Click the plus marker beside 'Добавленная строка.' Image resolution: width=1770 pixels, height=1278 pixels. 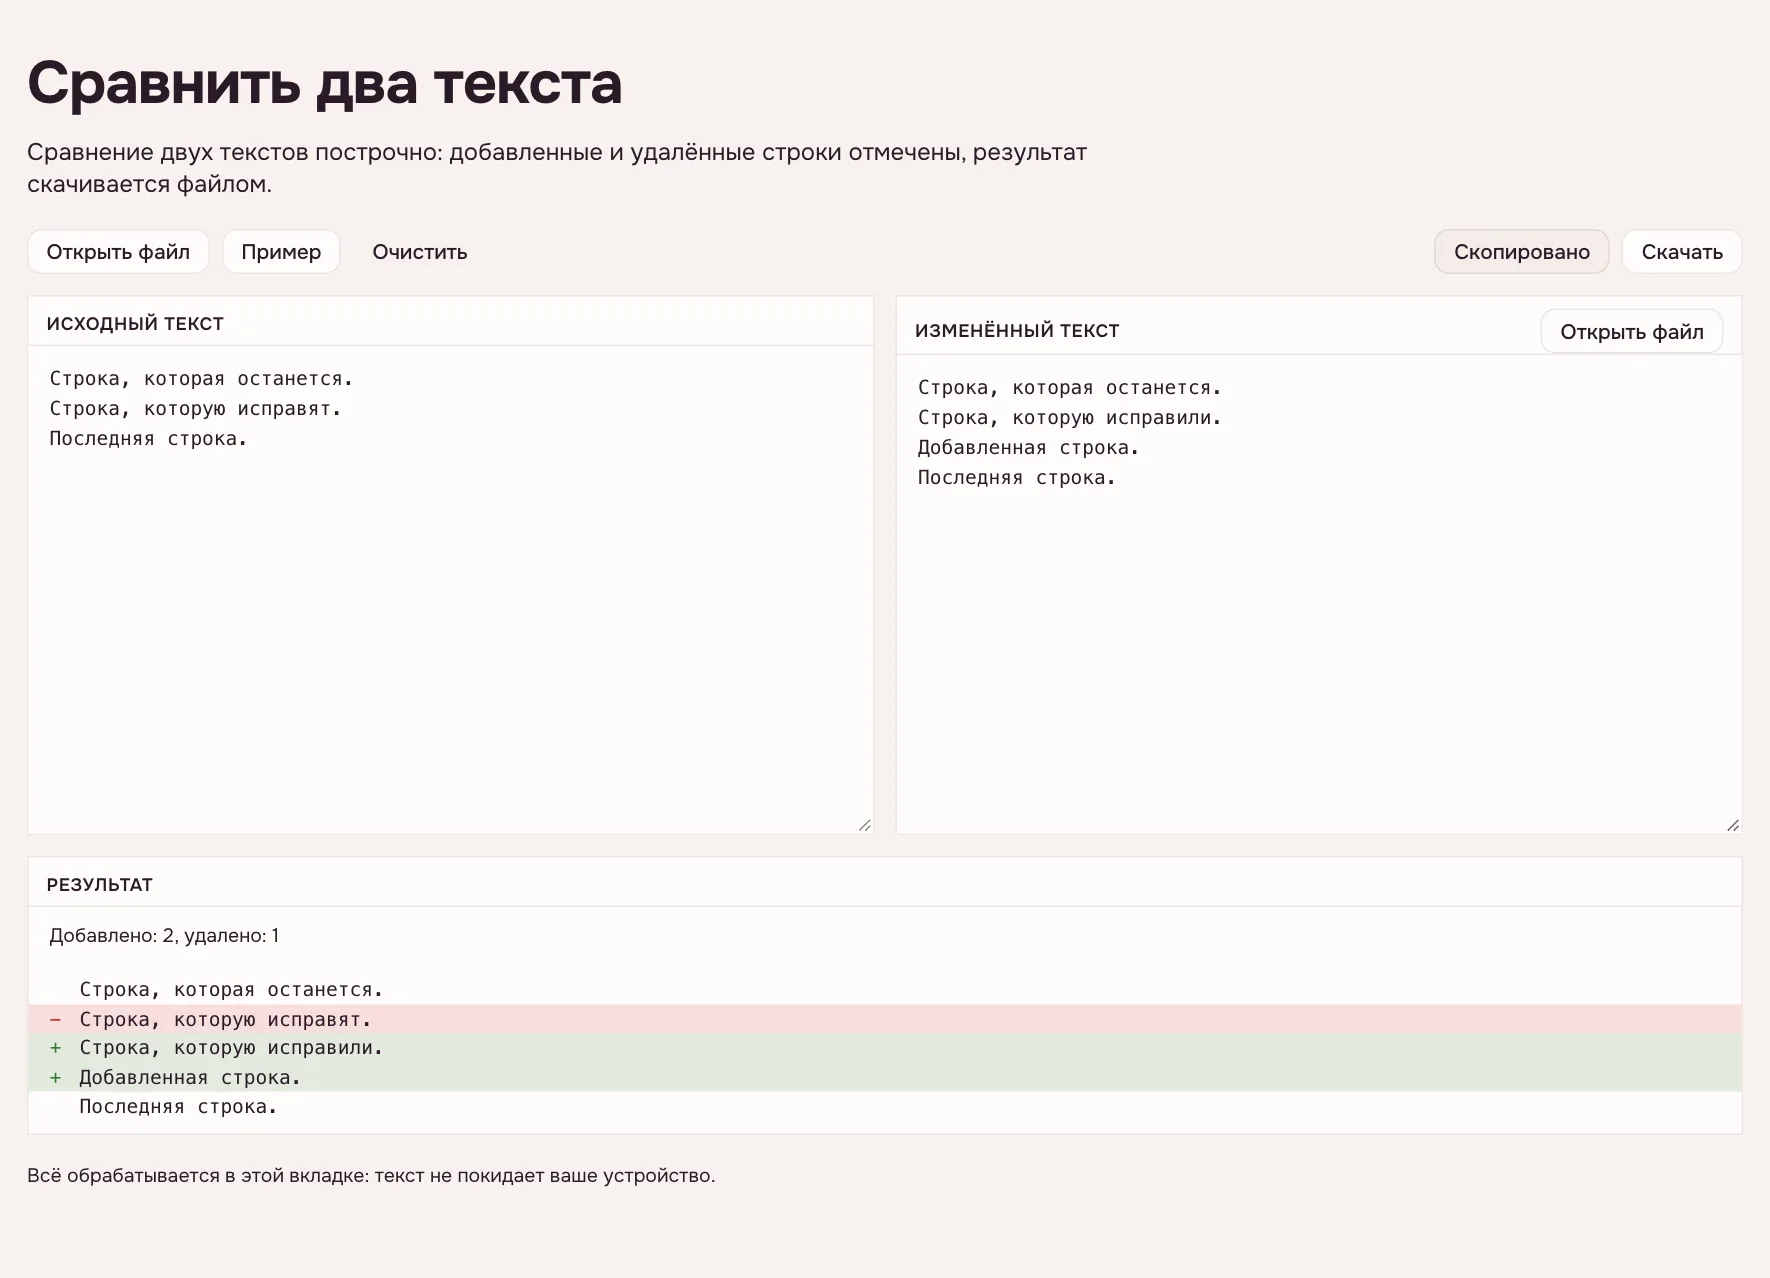[55, 1077]
